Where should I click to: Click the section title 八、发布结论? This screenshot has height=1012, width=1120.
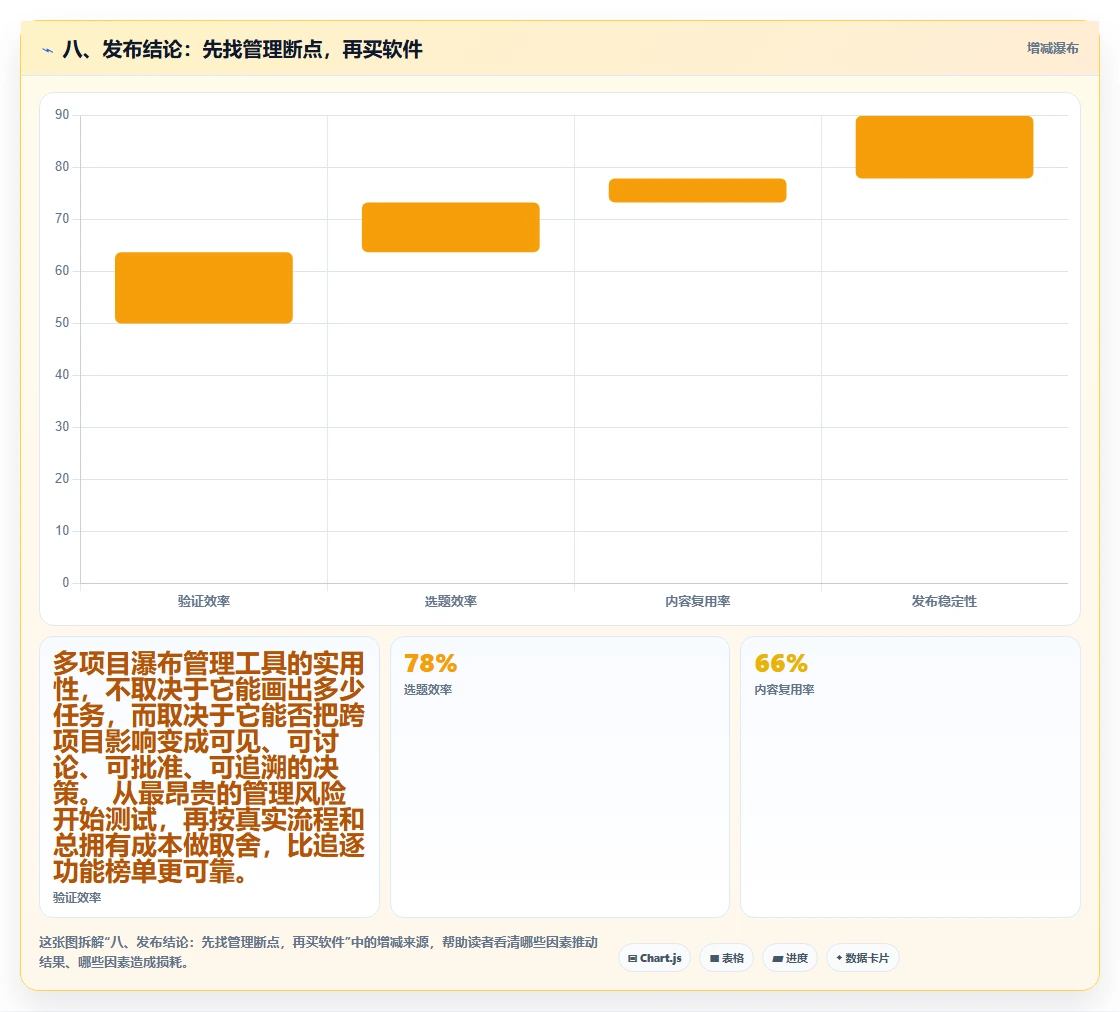point(243,49)
